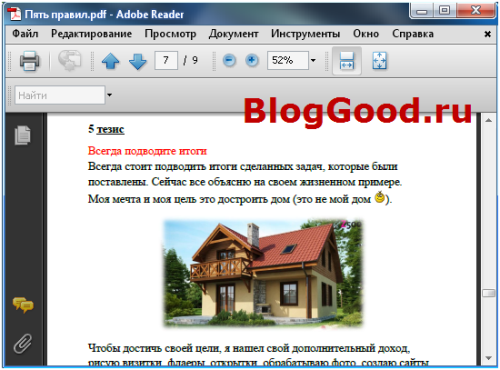Click the vertical scrollbar down arrow

point(489,358)
